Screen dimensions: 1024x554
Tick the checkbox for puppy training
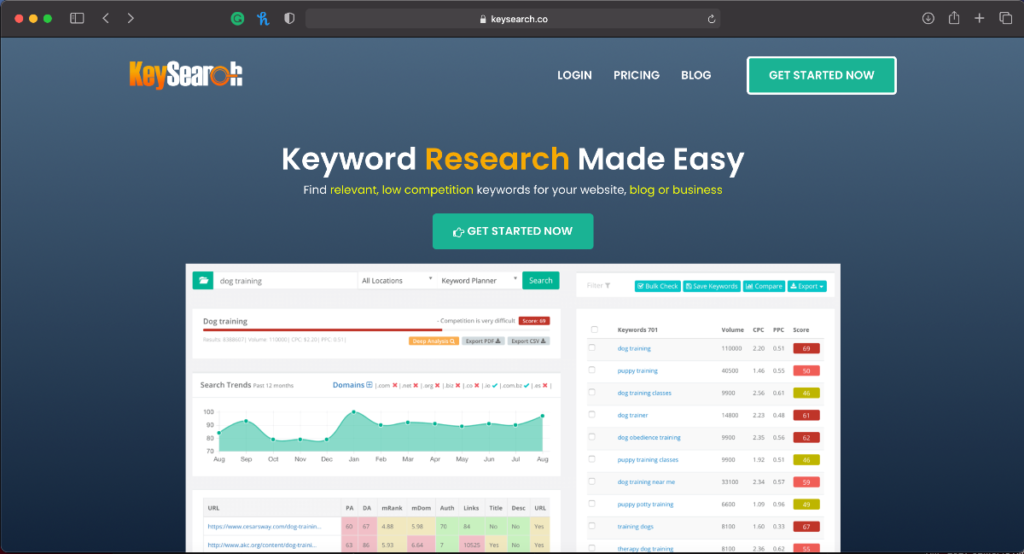point(592,370)
